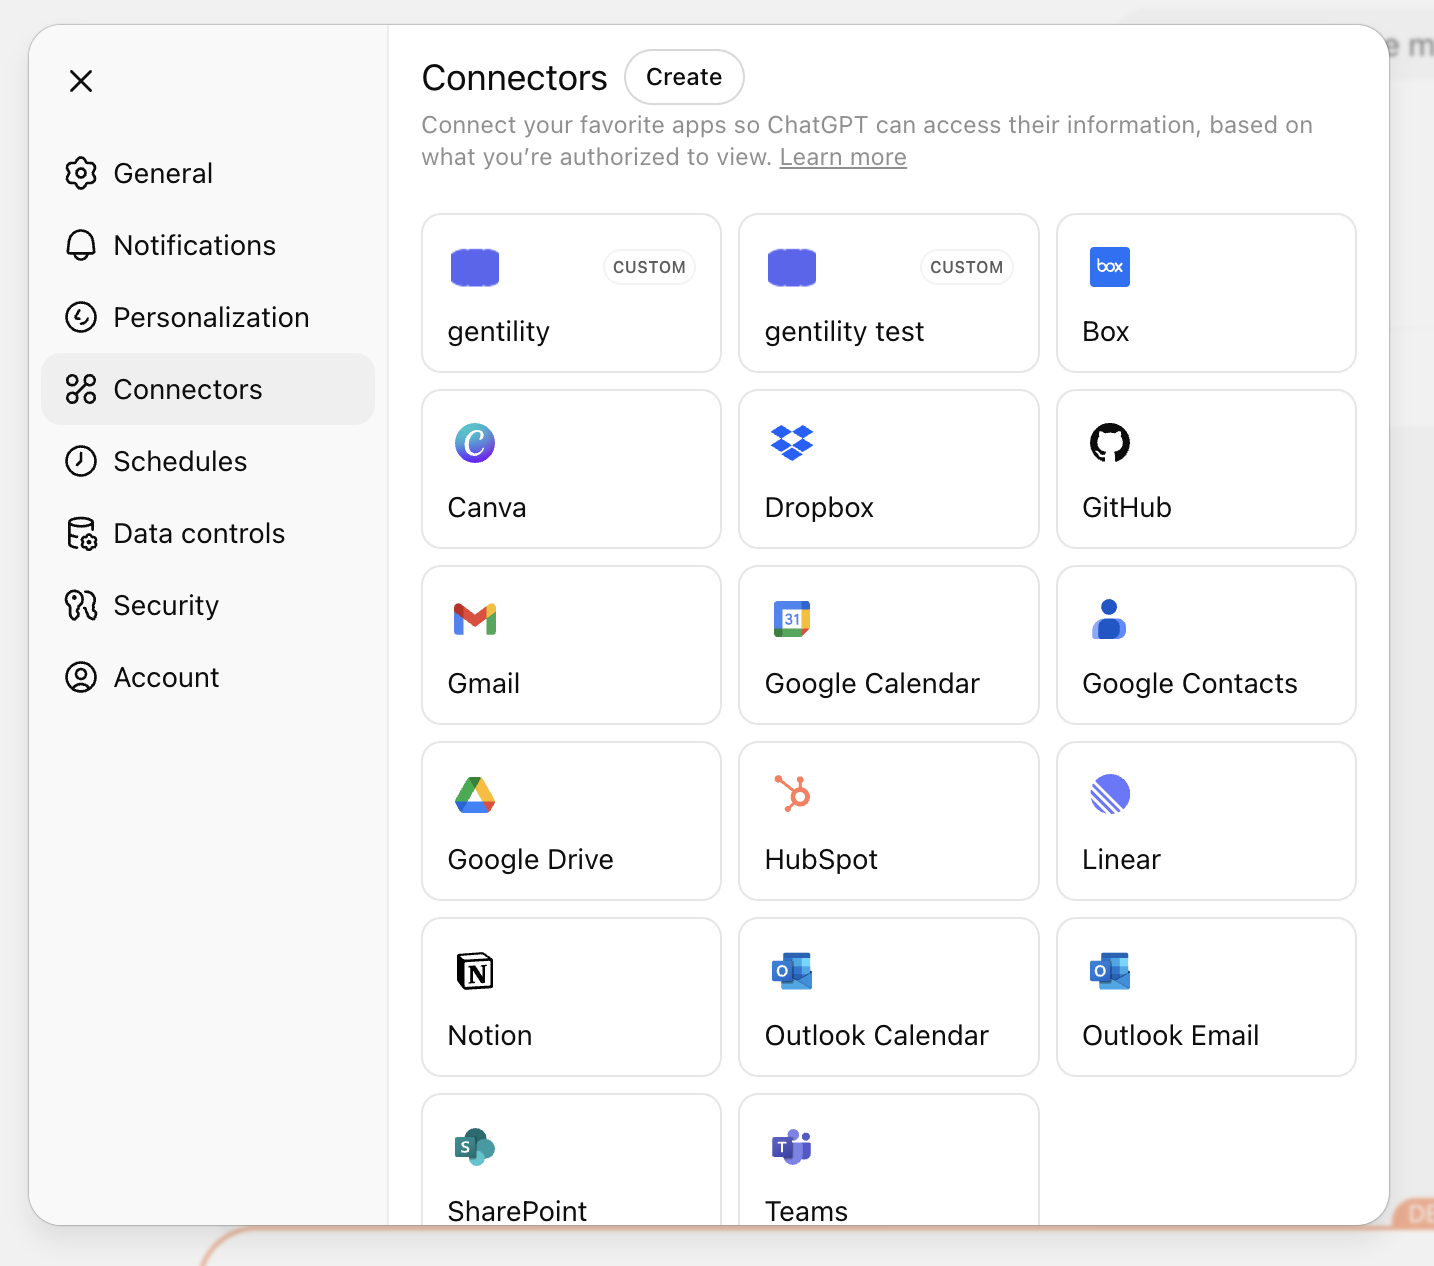The height and width of the screenshot is (1266, 1434).
Task: Click the Notion connector icon
Action: [x=475, y=971]
